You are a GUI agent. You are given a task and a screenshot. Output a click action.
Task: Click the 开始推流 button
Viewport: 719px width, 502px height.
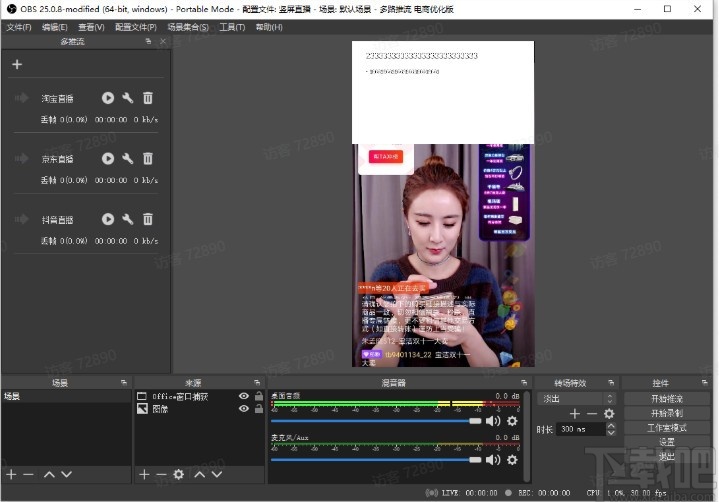click(x=667, y=398)
